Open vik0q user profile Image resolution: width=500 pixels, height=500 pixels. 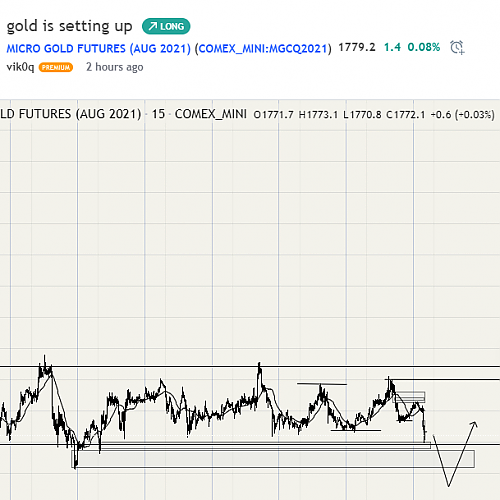20,67
